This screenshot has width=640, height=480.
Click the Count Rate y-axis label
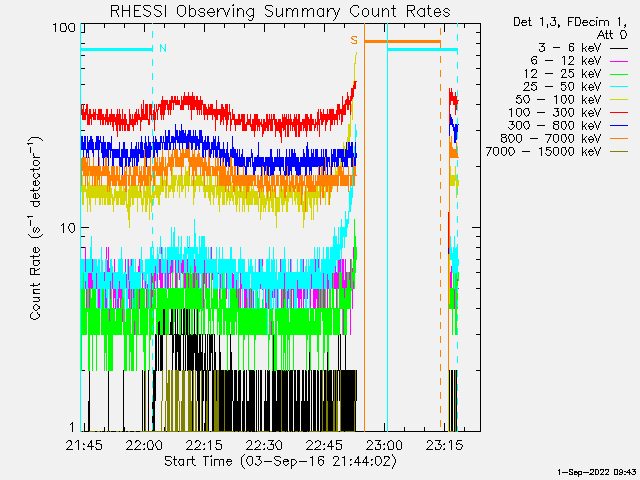(36, 228)
